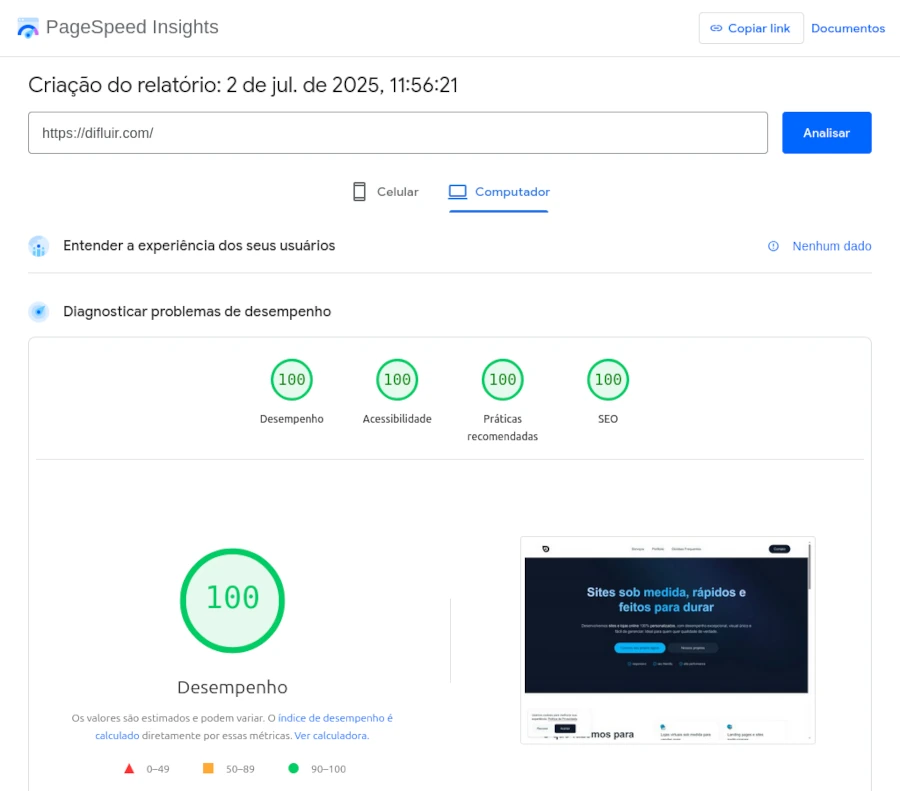Screen dimensions: 900x791
Task: Click the link chain icon in Copiar link
Action: tap(716, 28)
